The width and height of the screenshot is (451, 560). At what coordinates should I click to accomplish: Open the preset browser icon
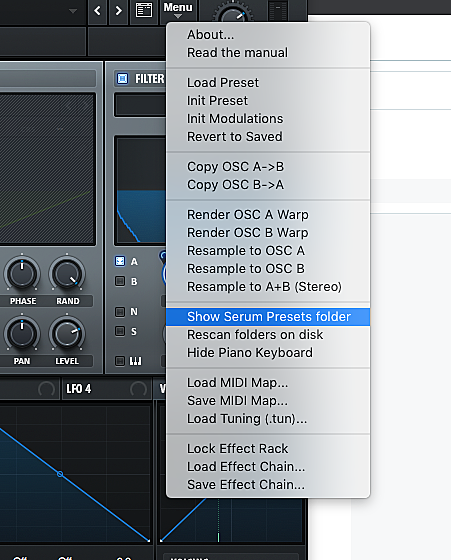point(144,11)
